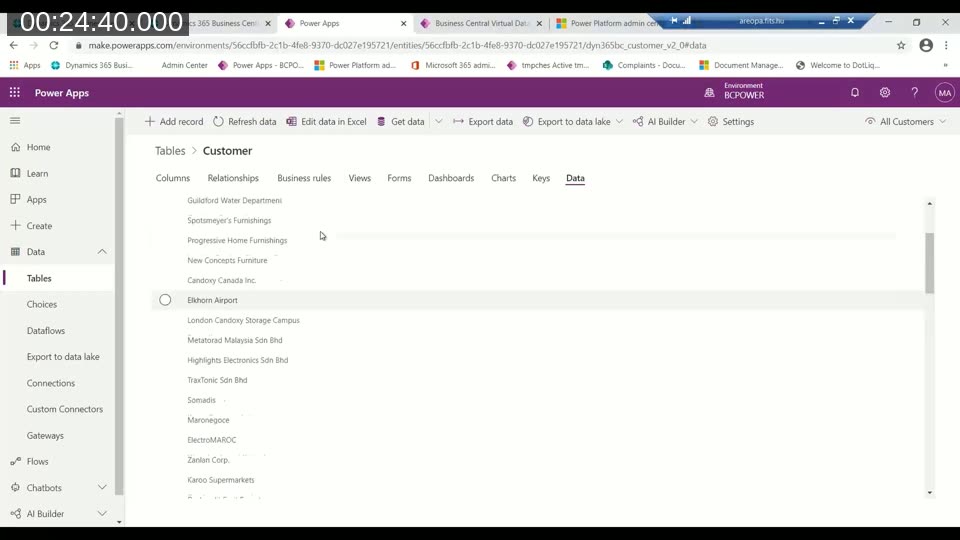Go to Tables breadcrumb link
Viewport: 960px width, 540px height.
(170, 151)
